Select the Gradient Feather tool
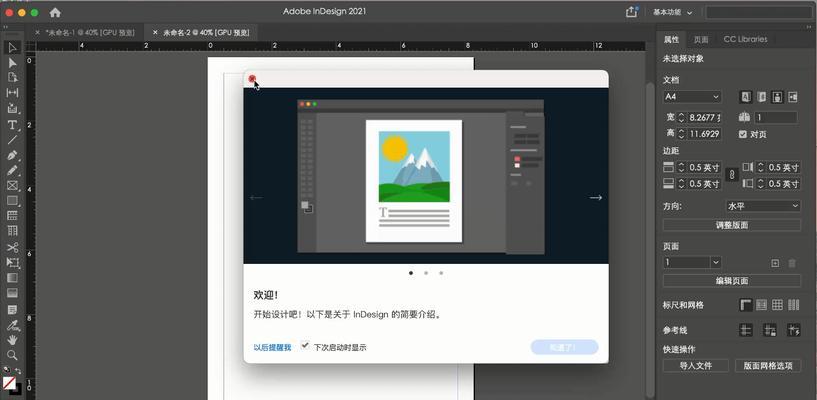Image resolution: width=817 pixels, height=400 pixels. (x=13, y=293)
